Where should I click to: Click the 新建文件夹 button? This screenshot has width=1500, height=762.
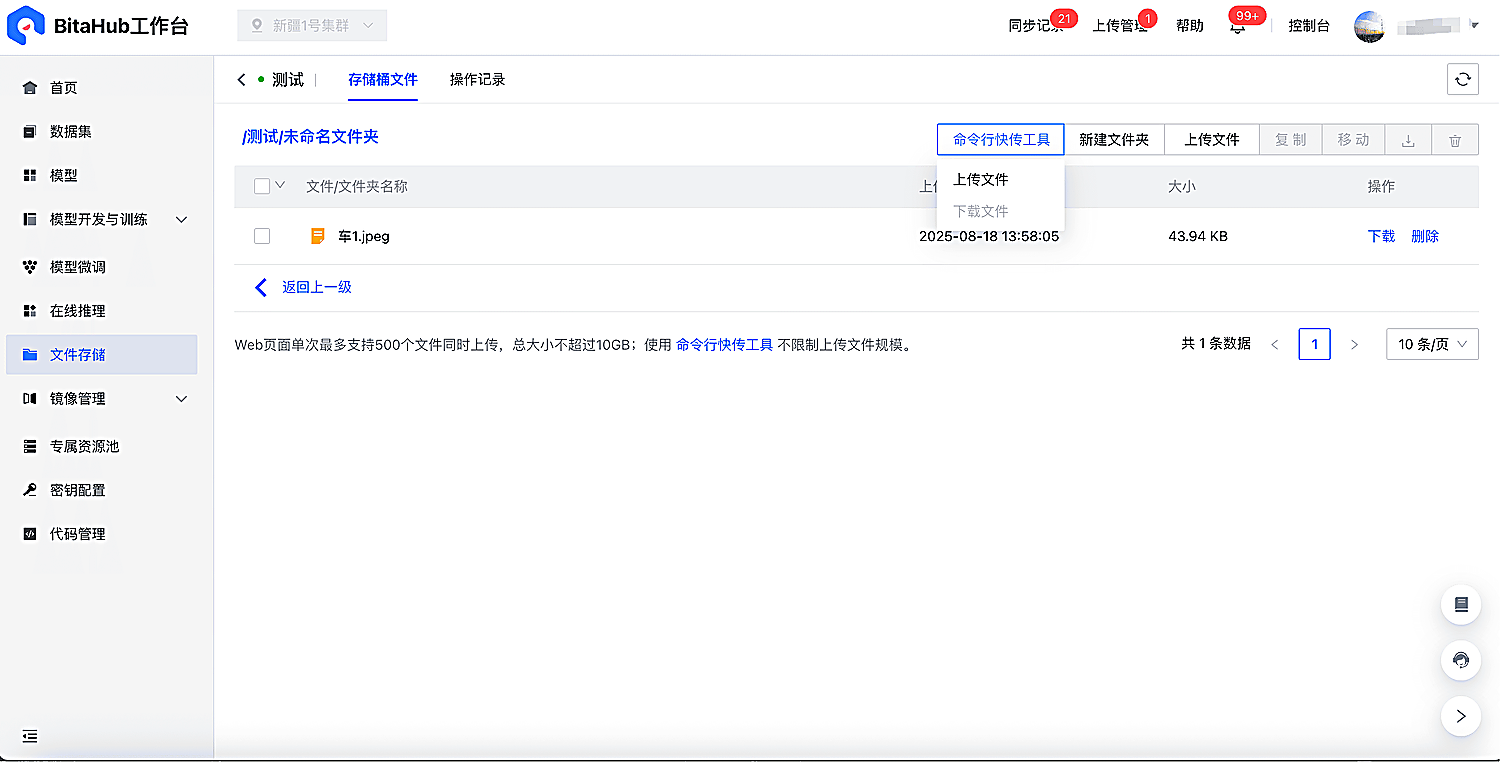(x=1114, y=140)
